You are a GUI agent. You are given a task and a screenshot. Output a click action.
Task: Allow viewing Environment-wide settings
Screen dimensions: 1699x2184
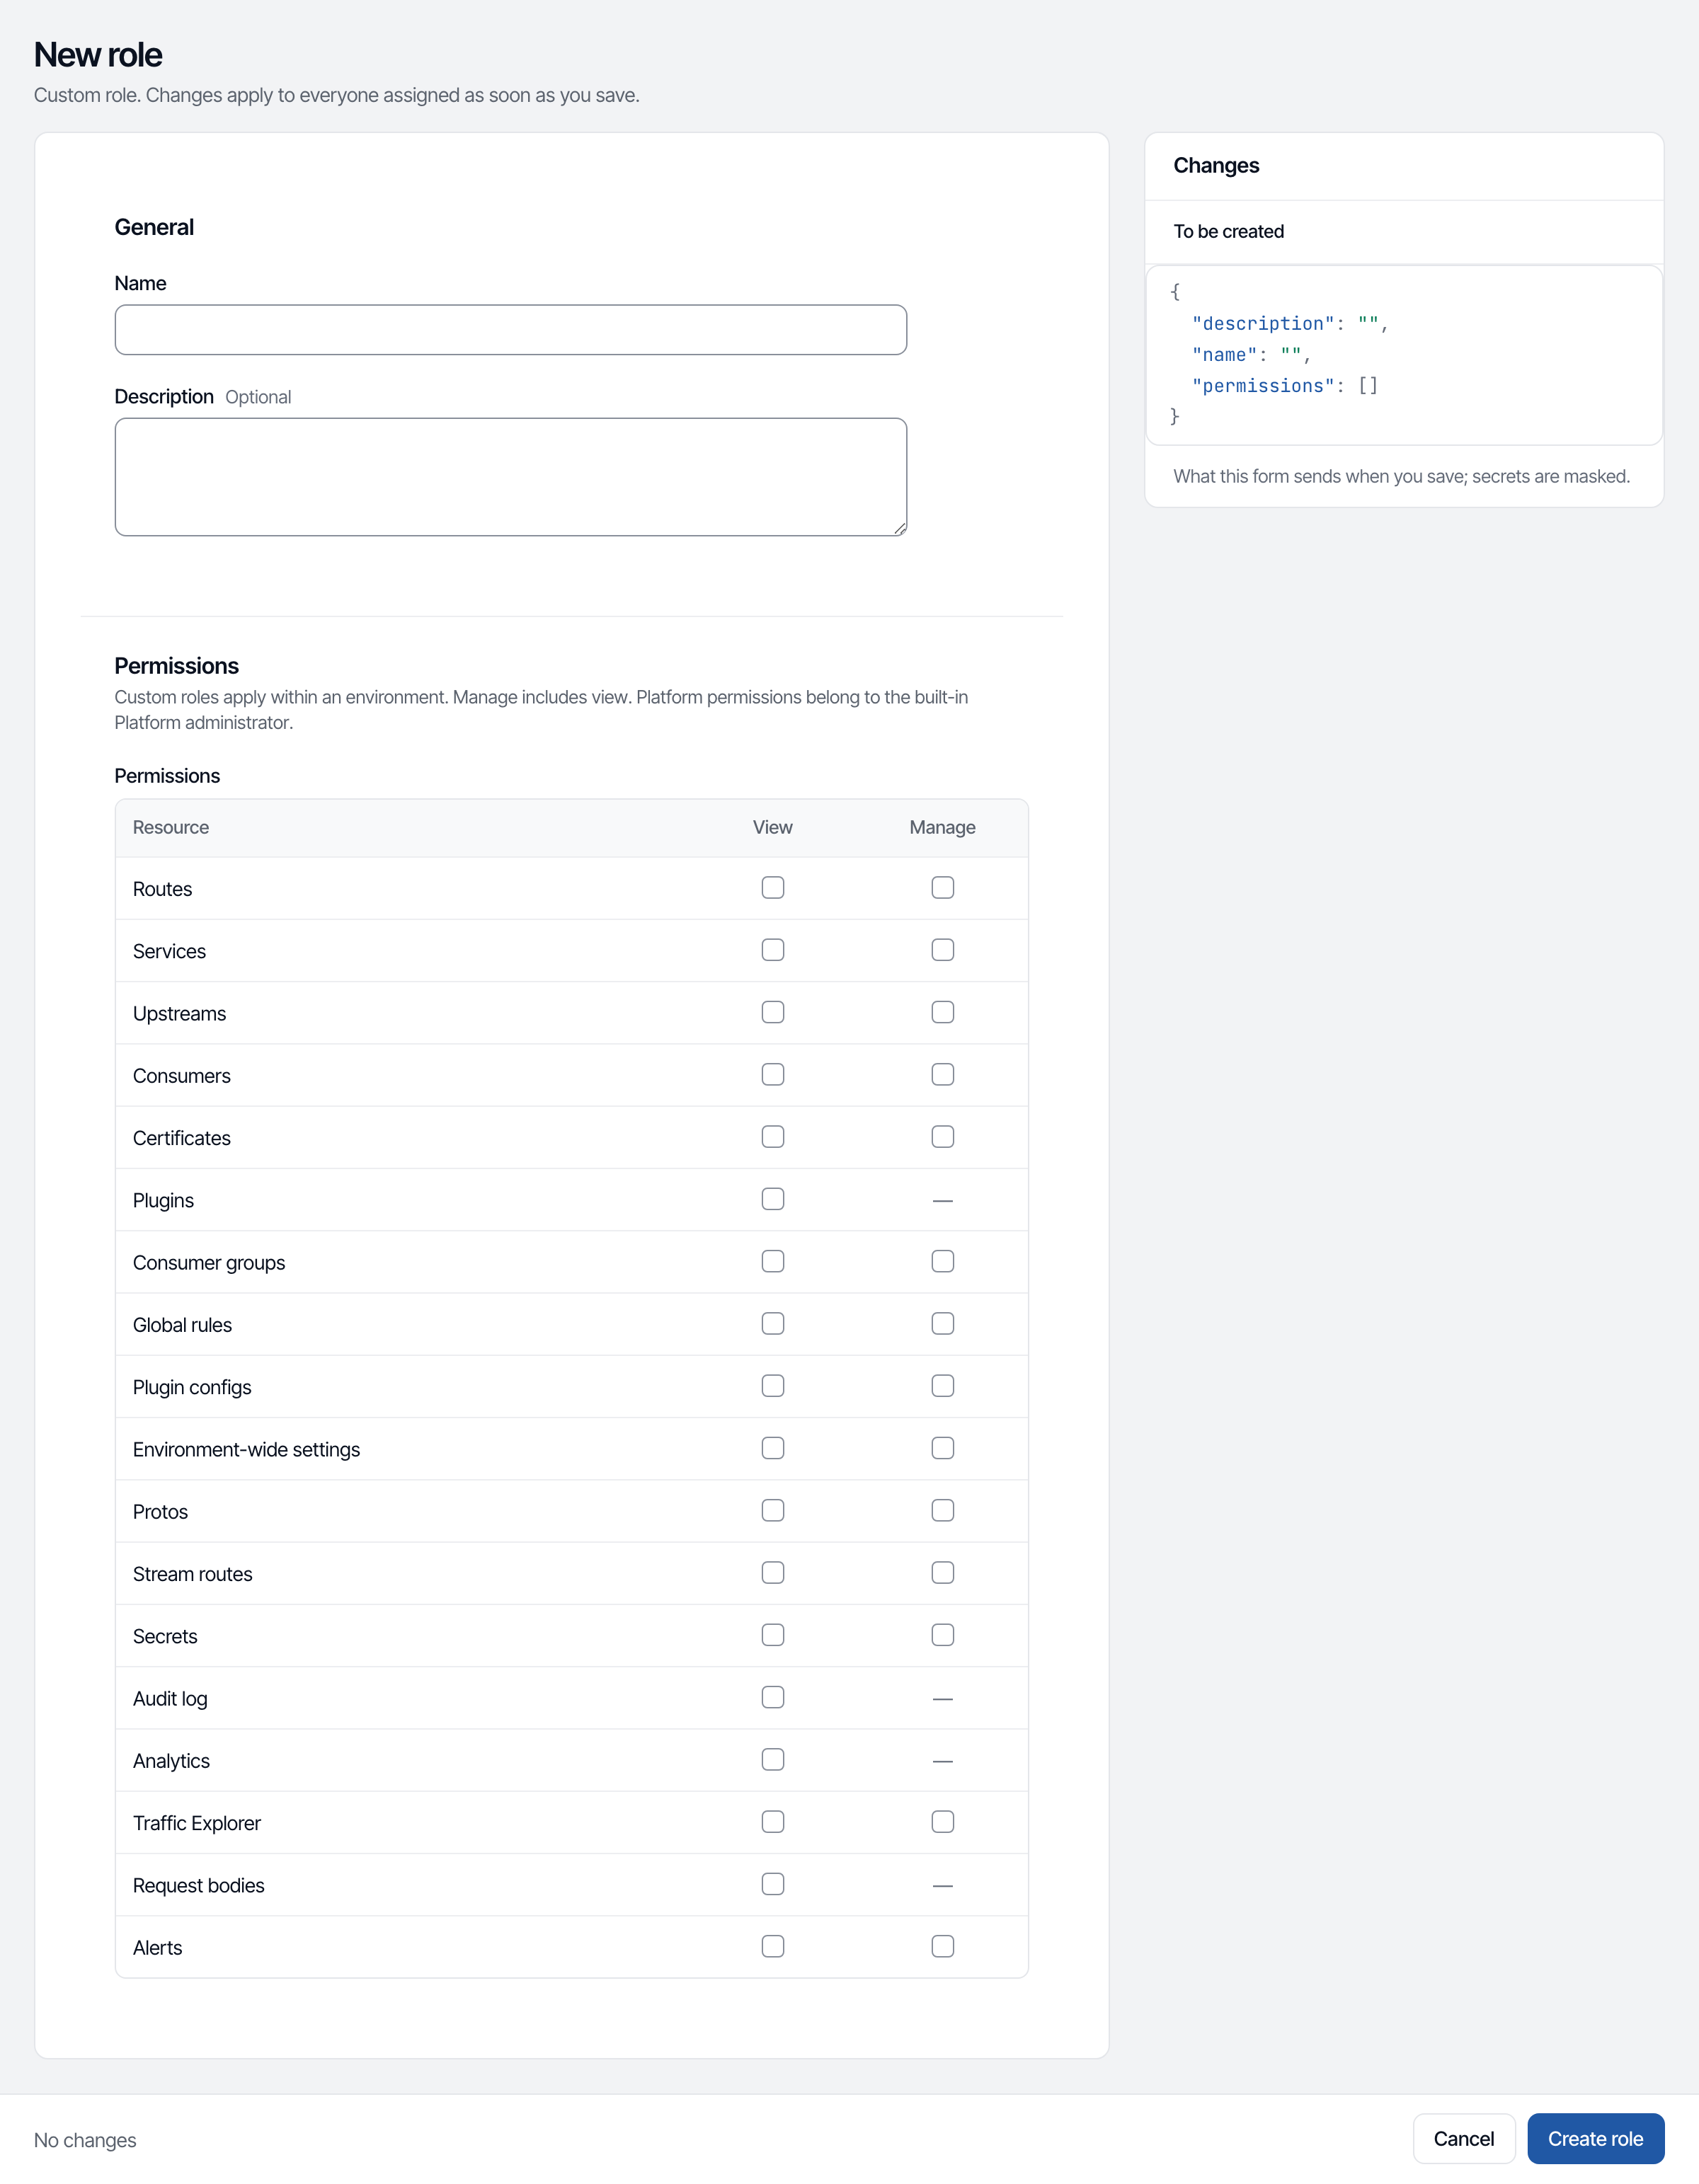(x=772, y=1448)
